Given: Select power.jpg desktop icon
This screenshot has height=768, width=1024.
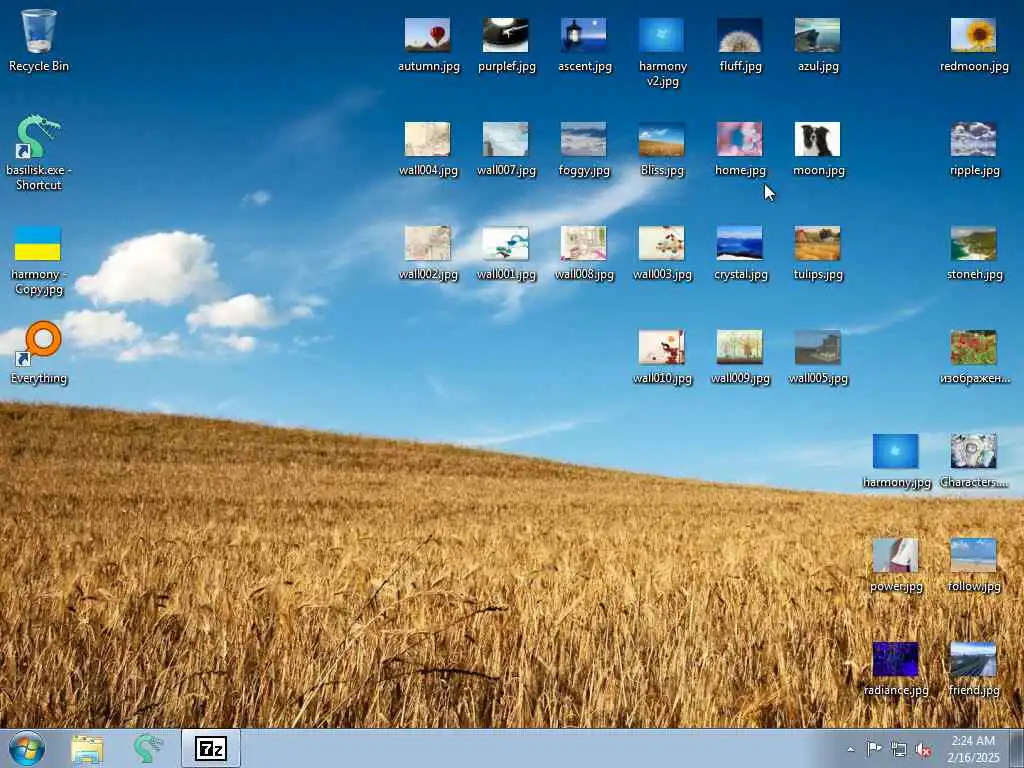Looking at the screenshot, I should tap(896, 565).
